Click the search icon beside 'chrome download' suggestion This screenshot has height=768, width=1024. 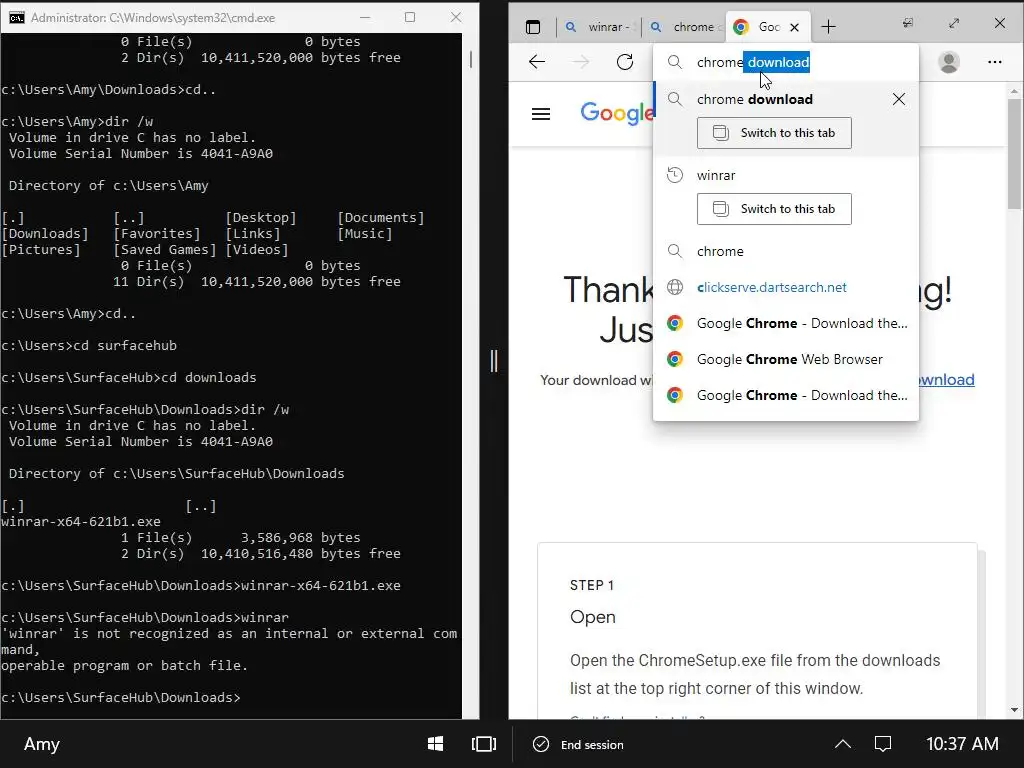(675, 99)
